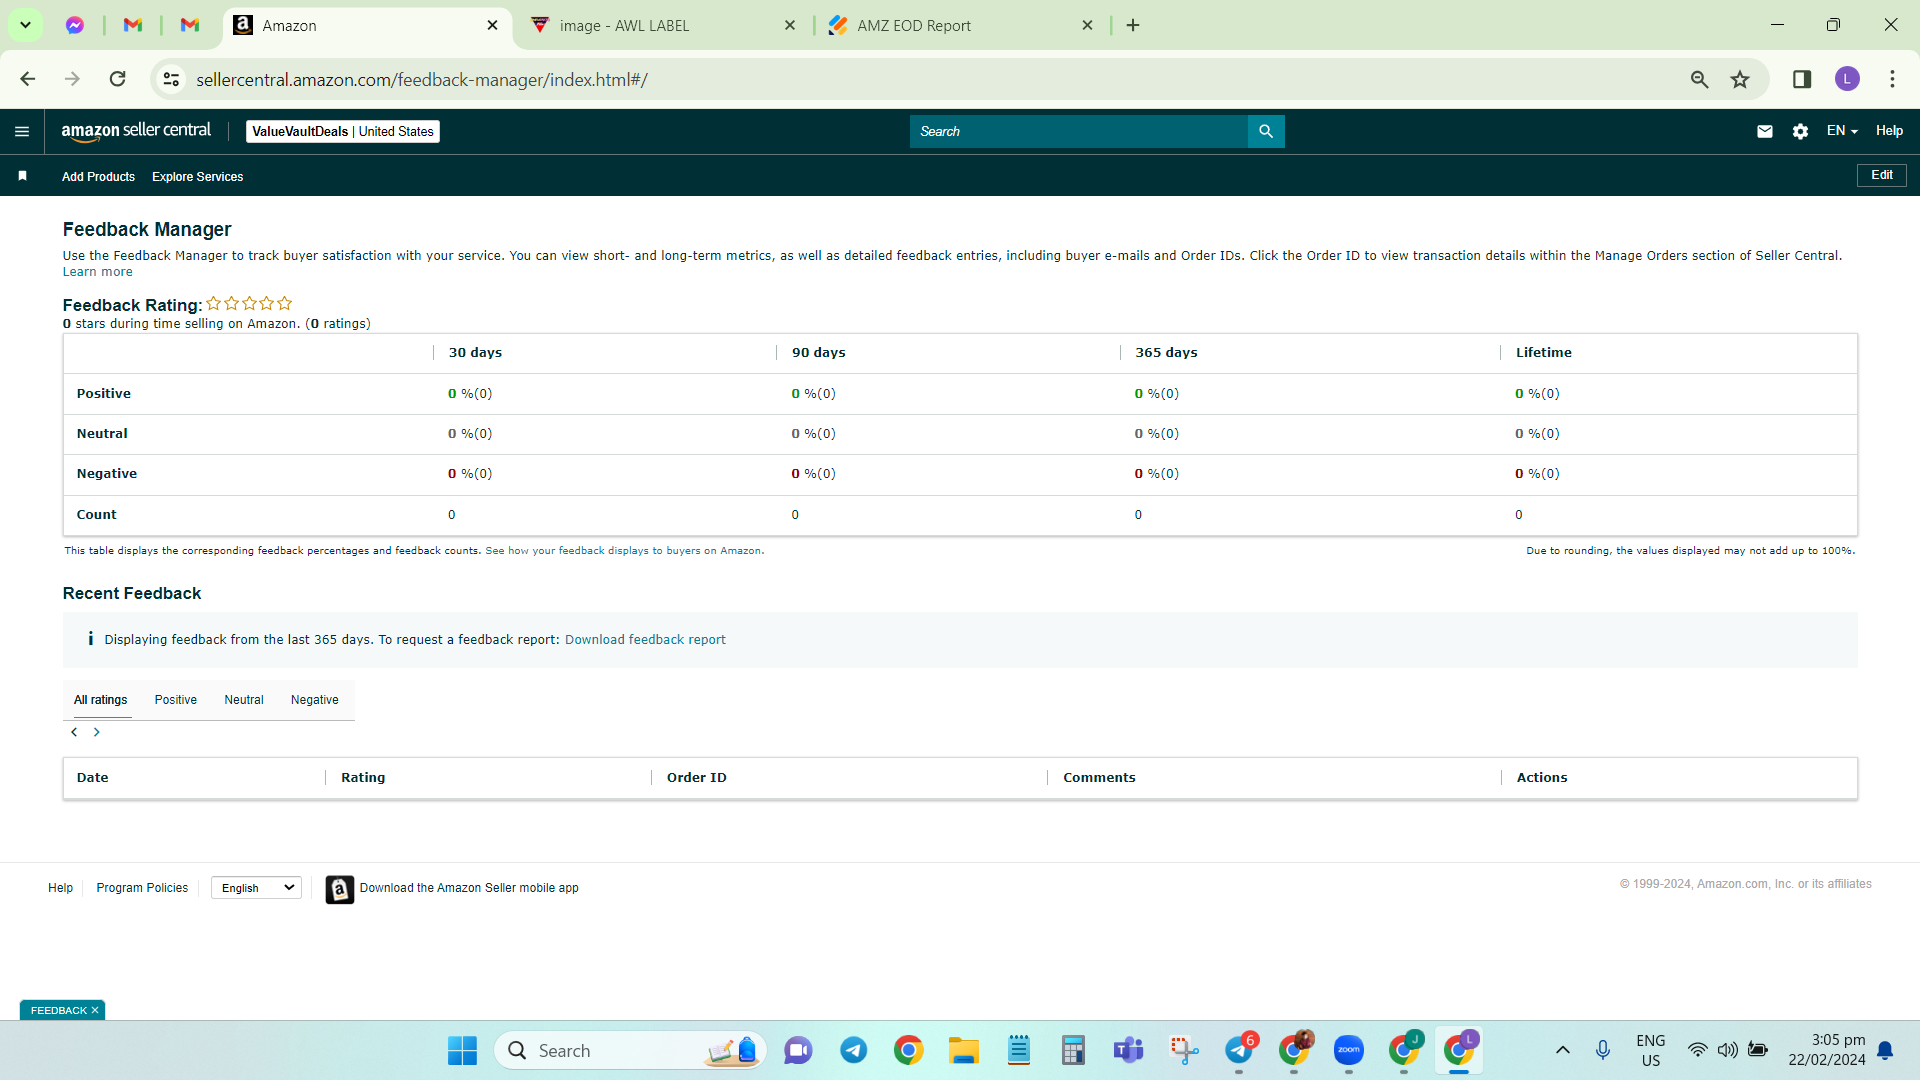Screen dimensions: 1920x1080
Task: Open the English language selector in footer
Action: [257, 888]
